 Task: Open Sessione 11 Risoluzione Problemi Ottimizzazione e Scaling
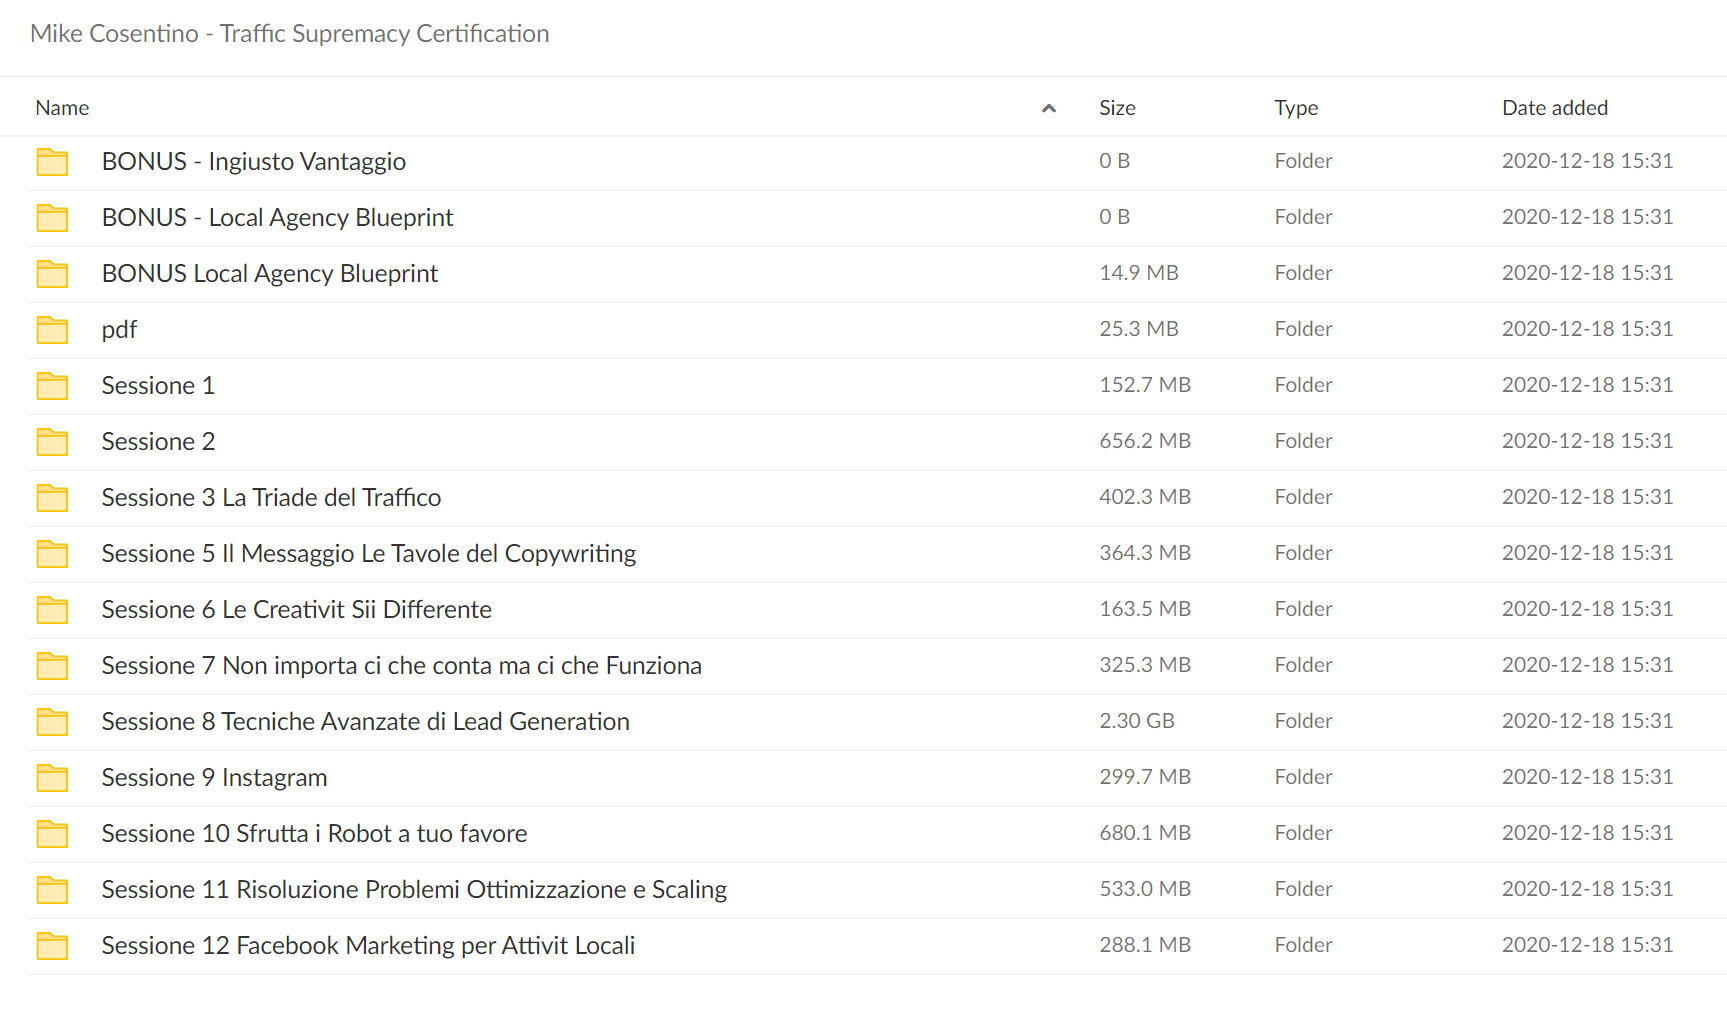(x=414, y=890)
